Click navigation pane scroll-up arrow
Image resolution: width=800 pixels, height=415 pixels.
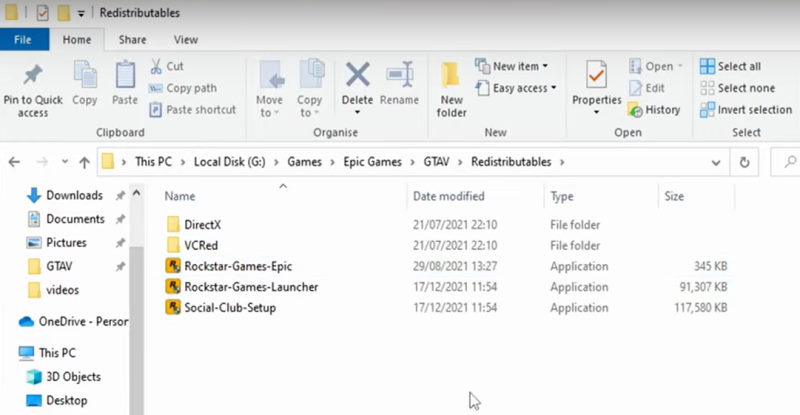click(x=136, y=193)
